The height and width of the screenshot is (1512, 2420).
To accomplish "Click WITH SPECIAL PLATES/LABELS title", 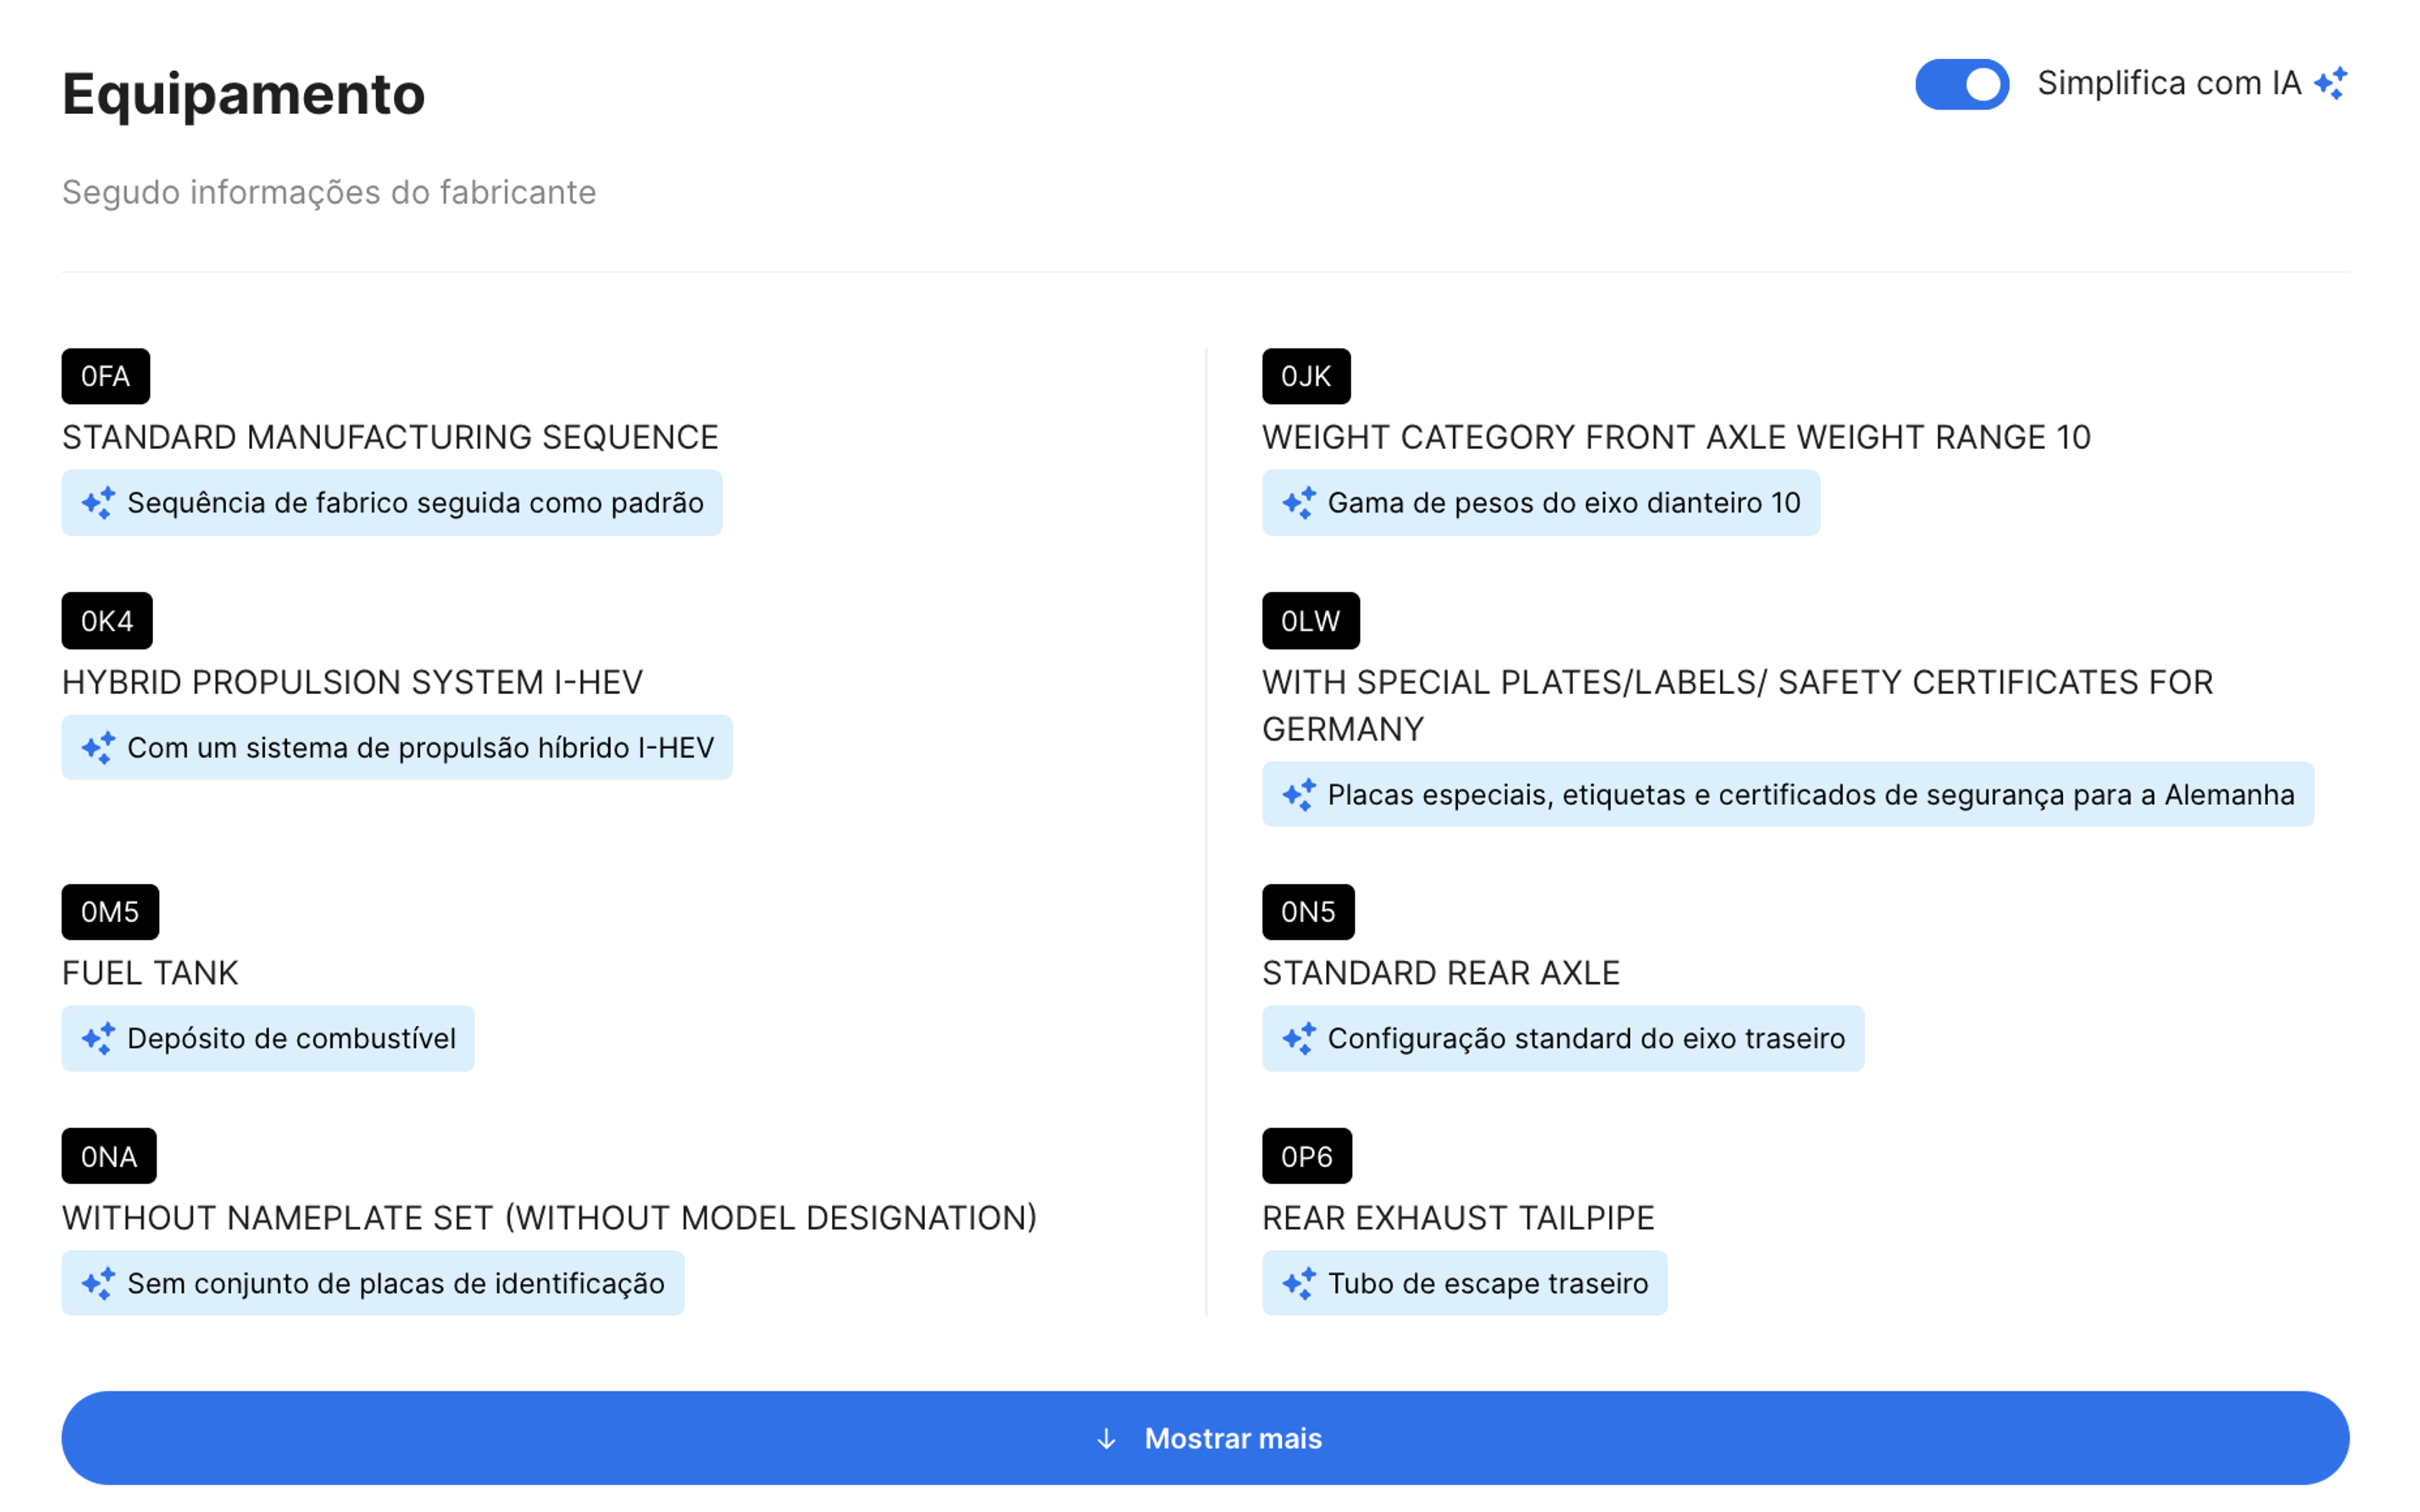I will pyautogui.click(x=1737, y=705).
